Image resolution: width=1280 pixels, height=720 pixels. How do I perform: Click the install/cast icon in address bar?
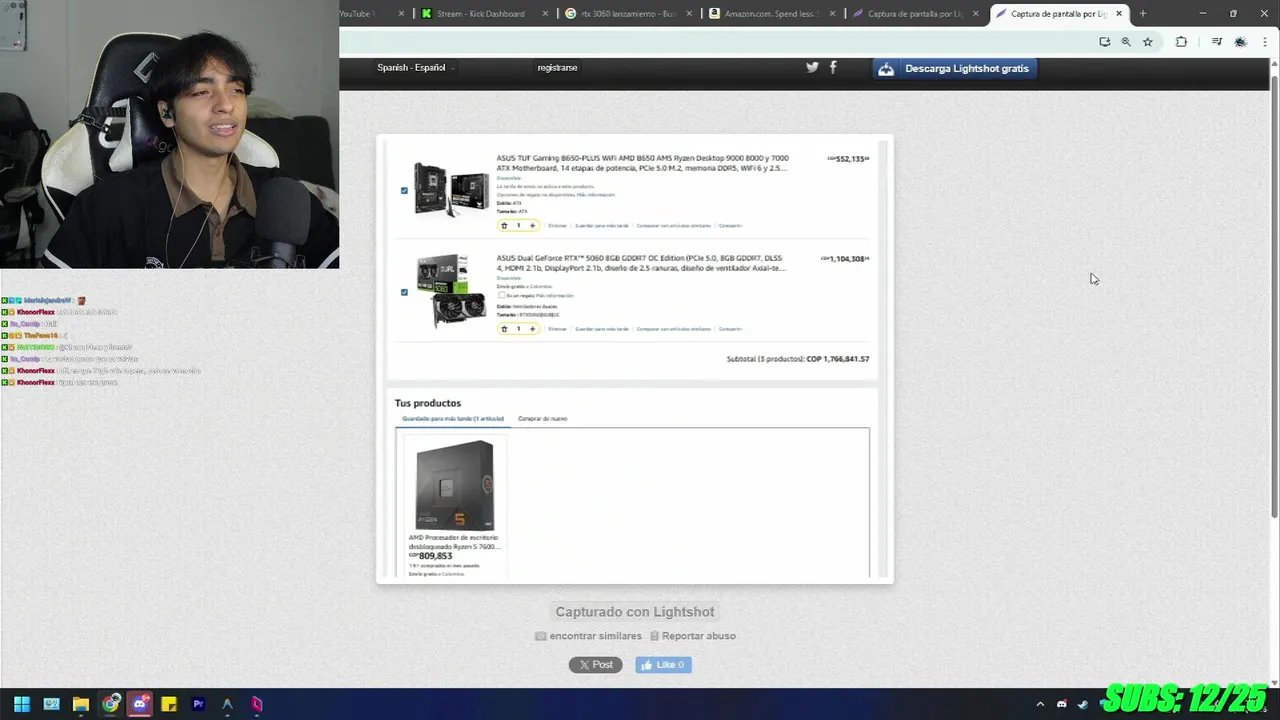click(x=1104, y=42)
